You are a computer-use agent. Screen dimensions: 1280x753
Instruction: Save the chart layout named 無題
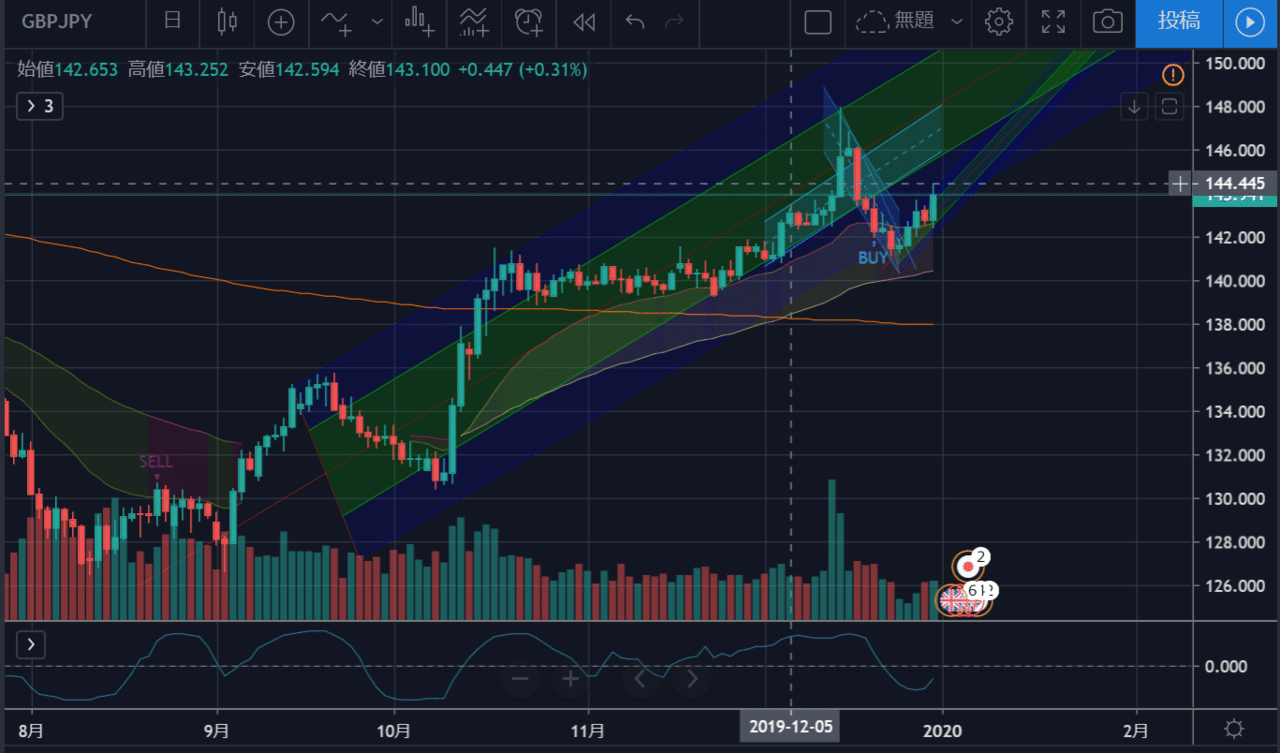point(896,21)
